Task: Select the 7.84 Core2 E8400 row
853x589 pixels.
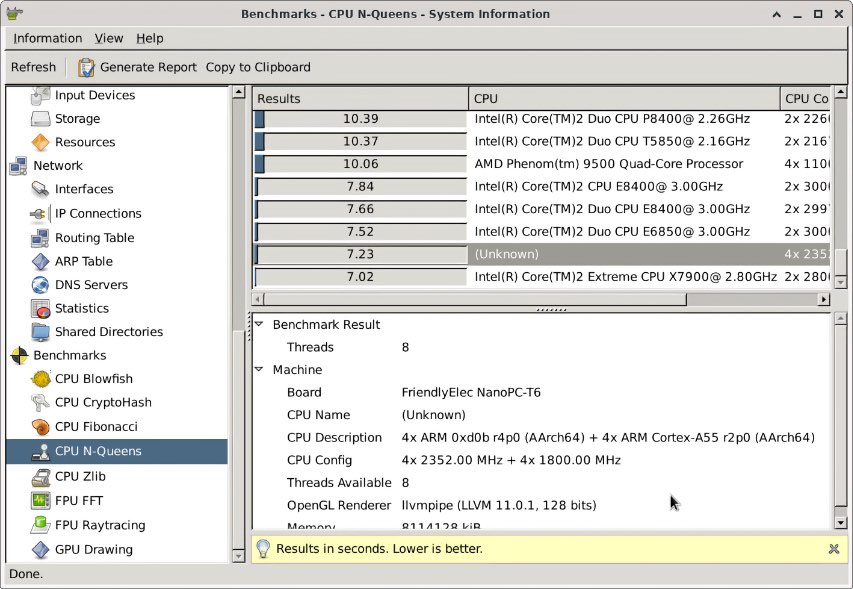Action: [x=542, y=187]
